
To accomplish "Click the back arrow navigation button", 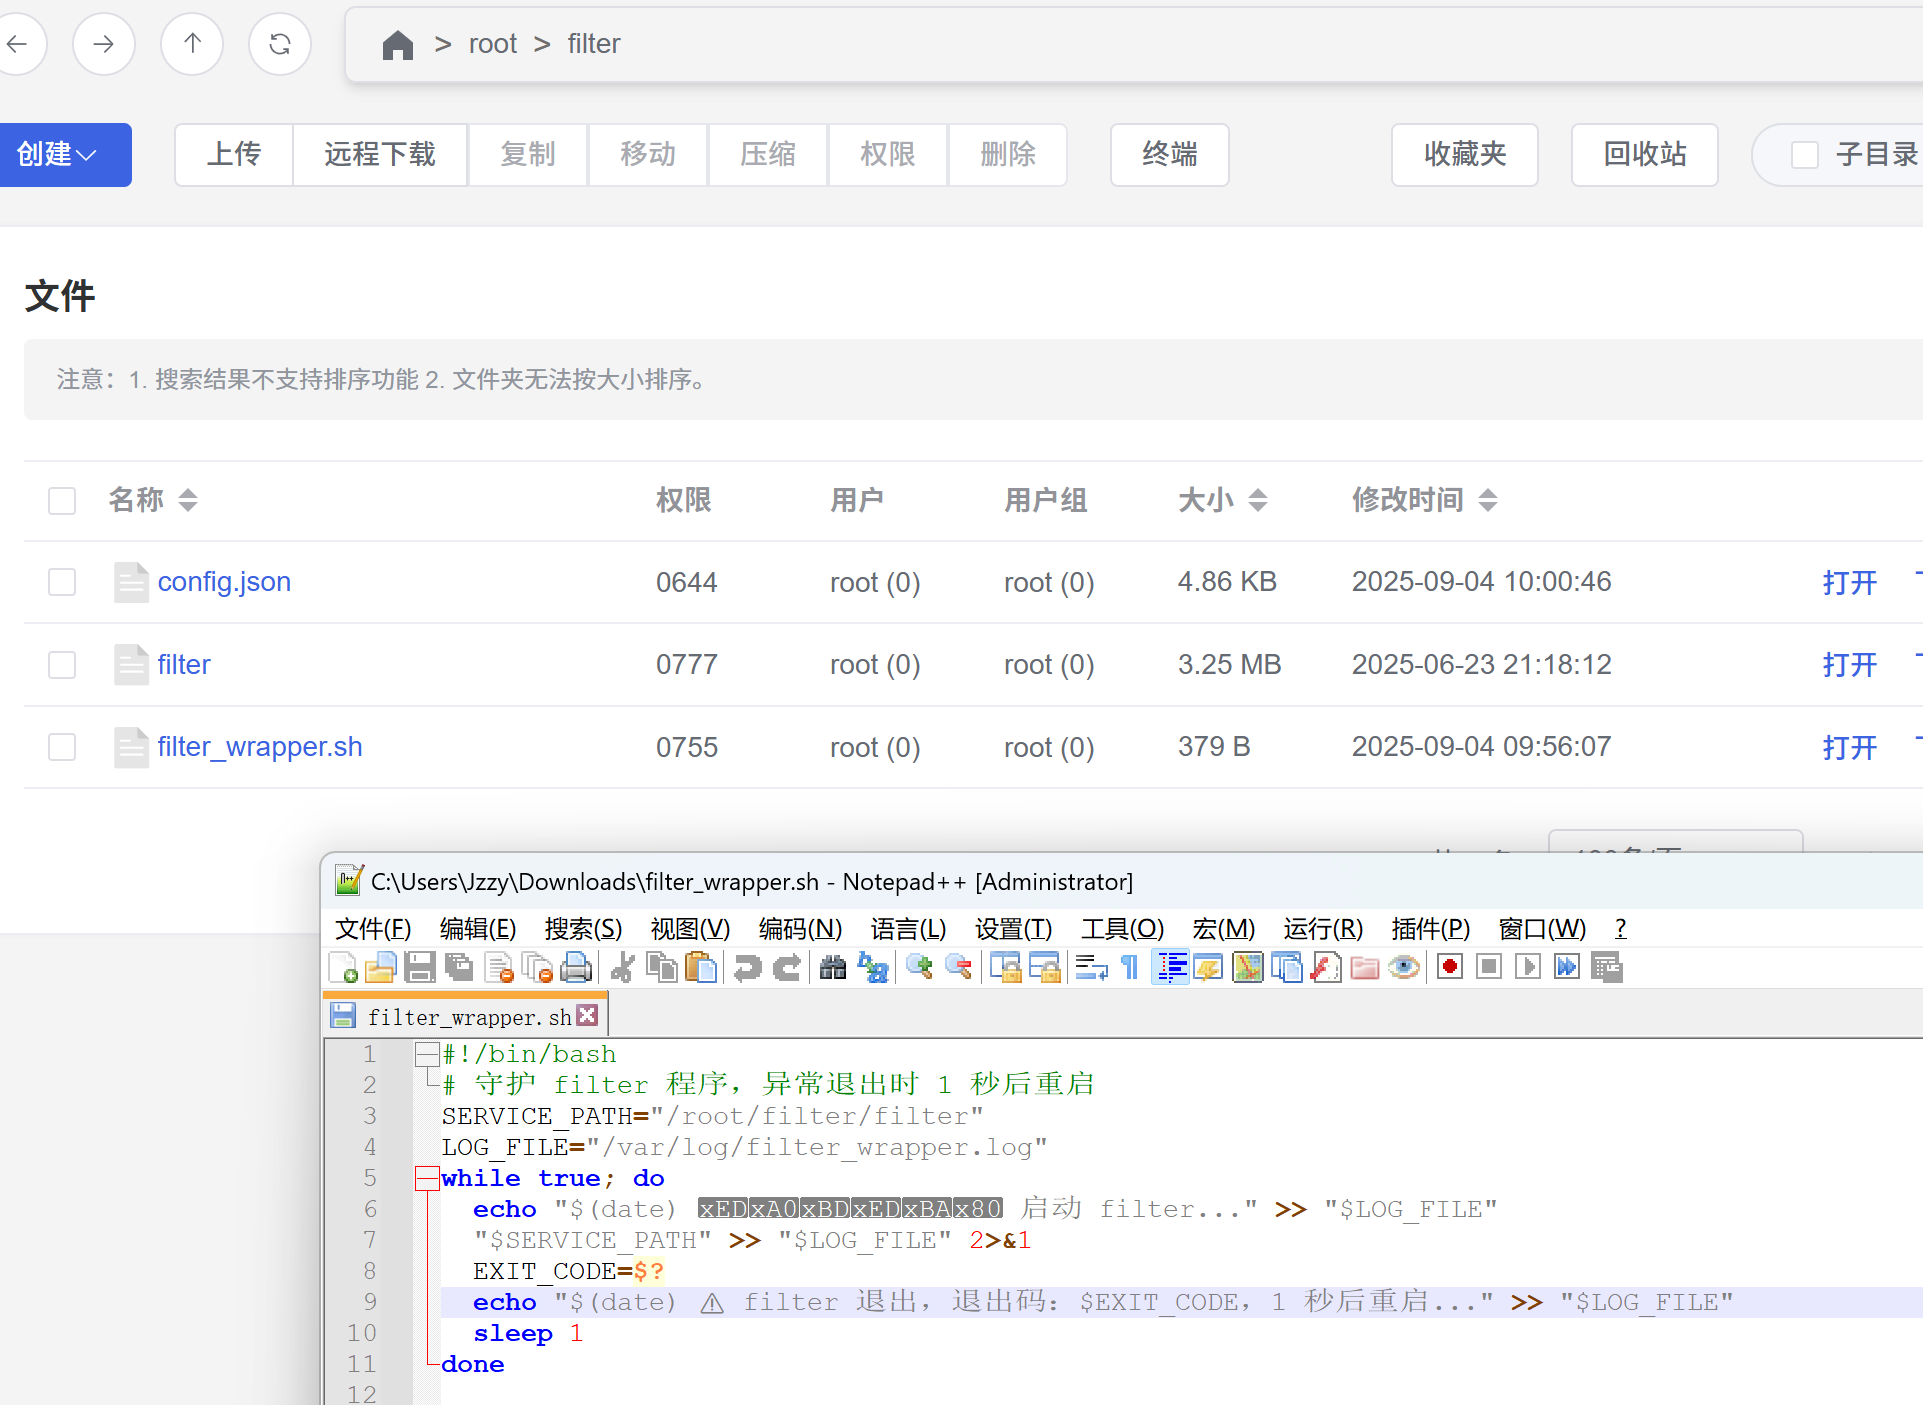I will pos(16,44).
